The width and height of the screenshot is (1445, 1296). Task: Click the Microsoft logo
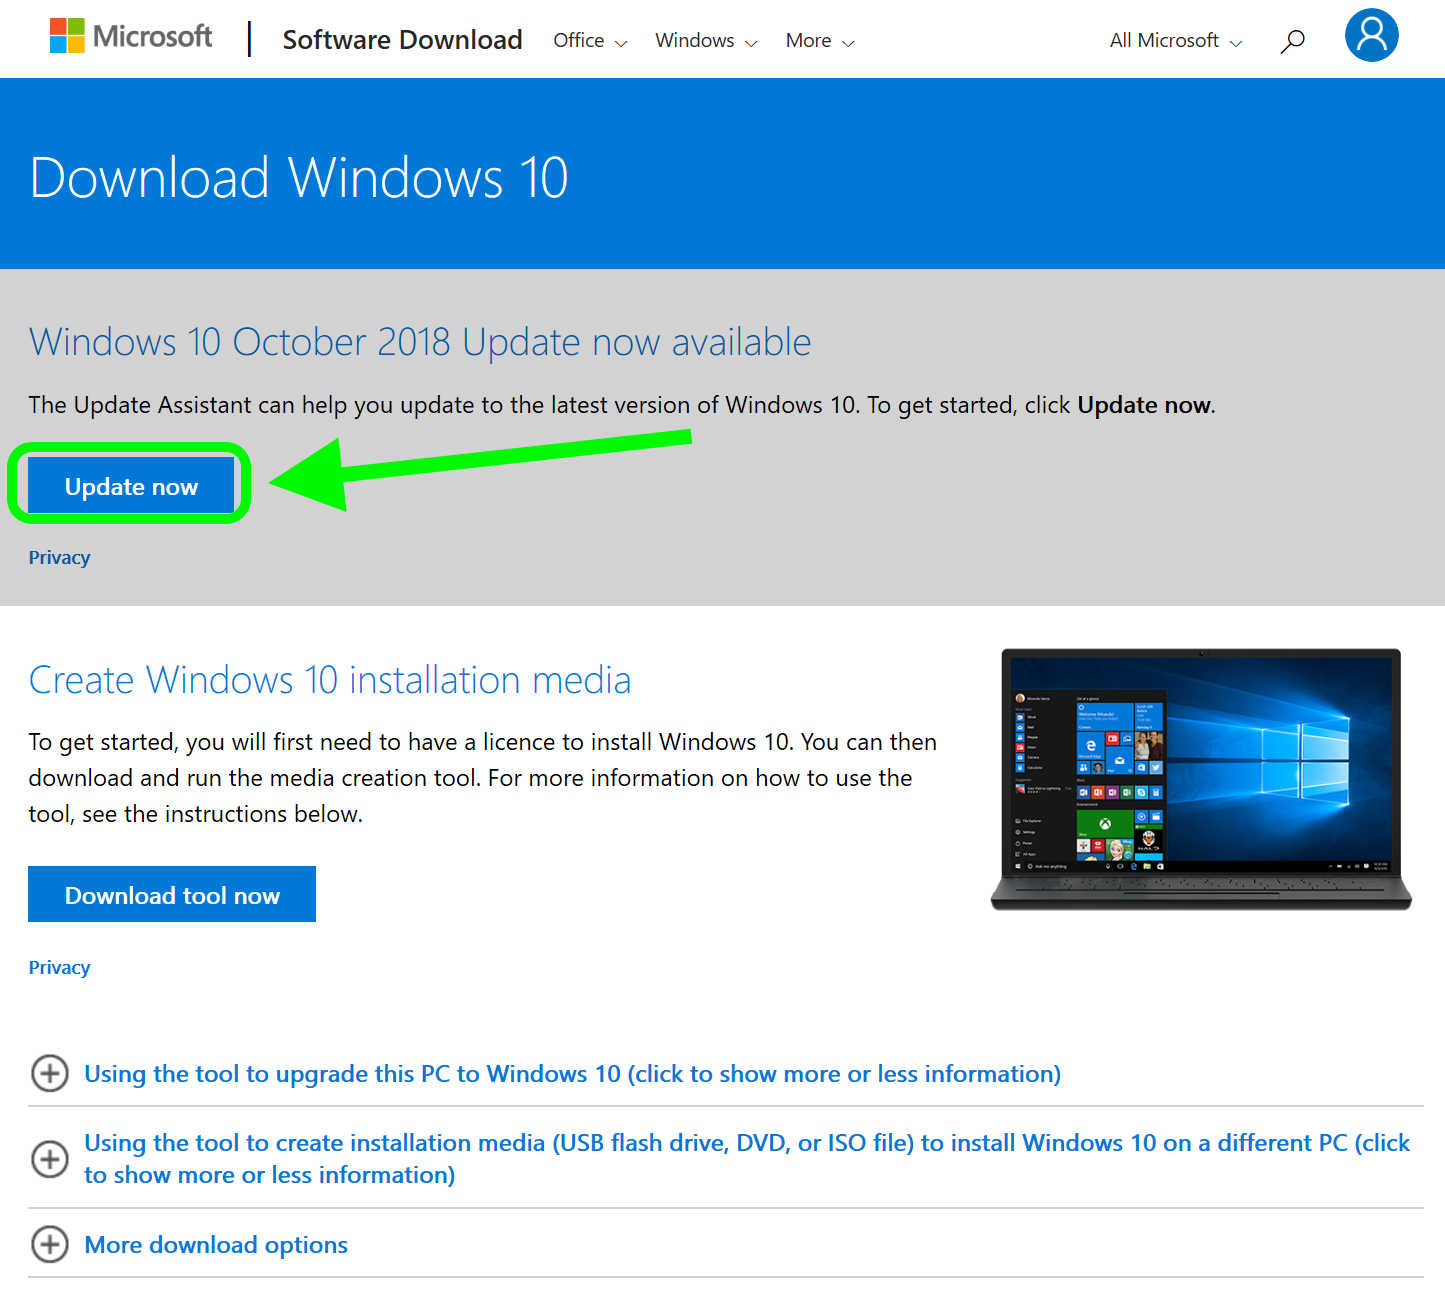click(x=131, y=36)
